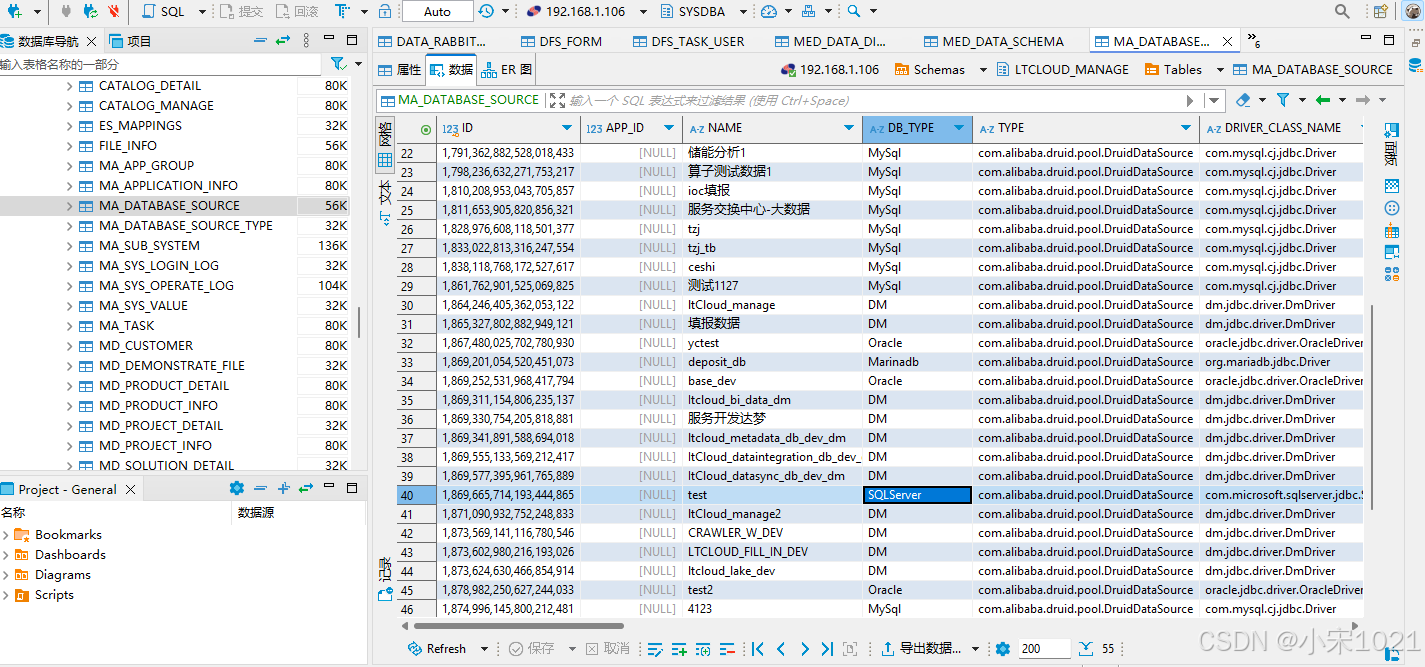Click the blue custom filter funnel icon

pyautogui.click(x=1283, y=100)
